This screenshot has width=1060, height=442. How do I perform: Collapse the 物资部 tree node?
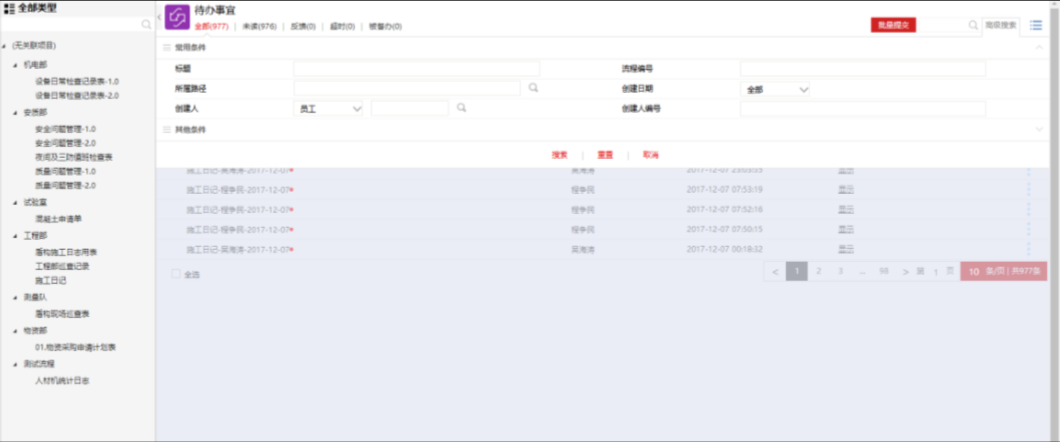pos(15,330)
